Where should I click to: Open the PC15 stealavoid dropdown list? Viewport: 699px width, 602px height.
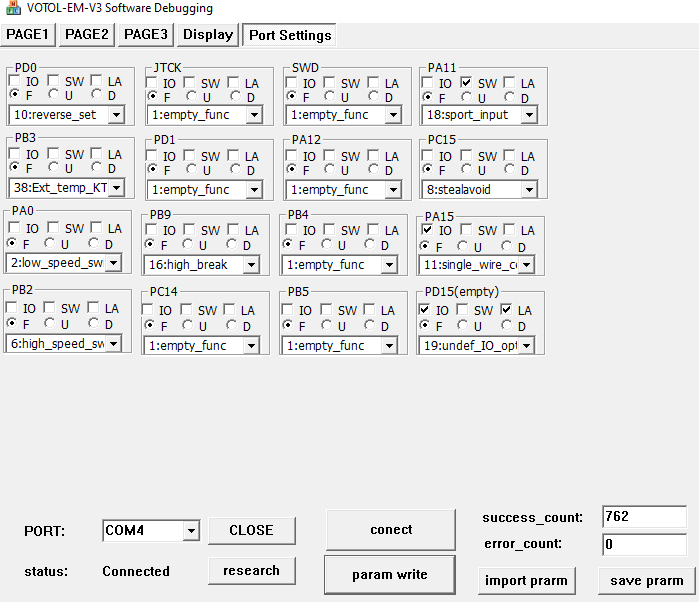[527, 190]
